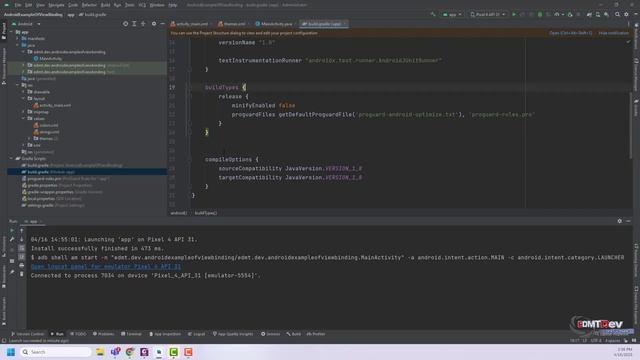Image resolution: width=640 pixels, height=360 pixels.
Task: Click Sync Project with Gradle Files icon
Action: [589, 14]
